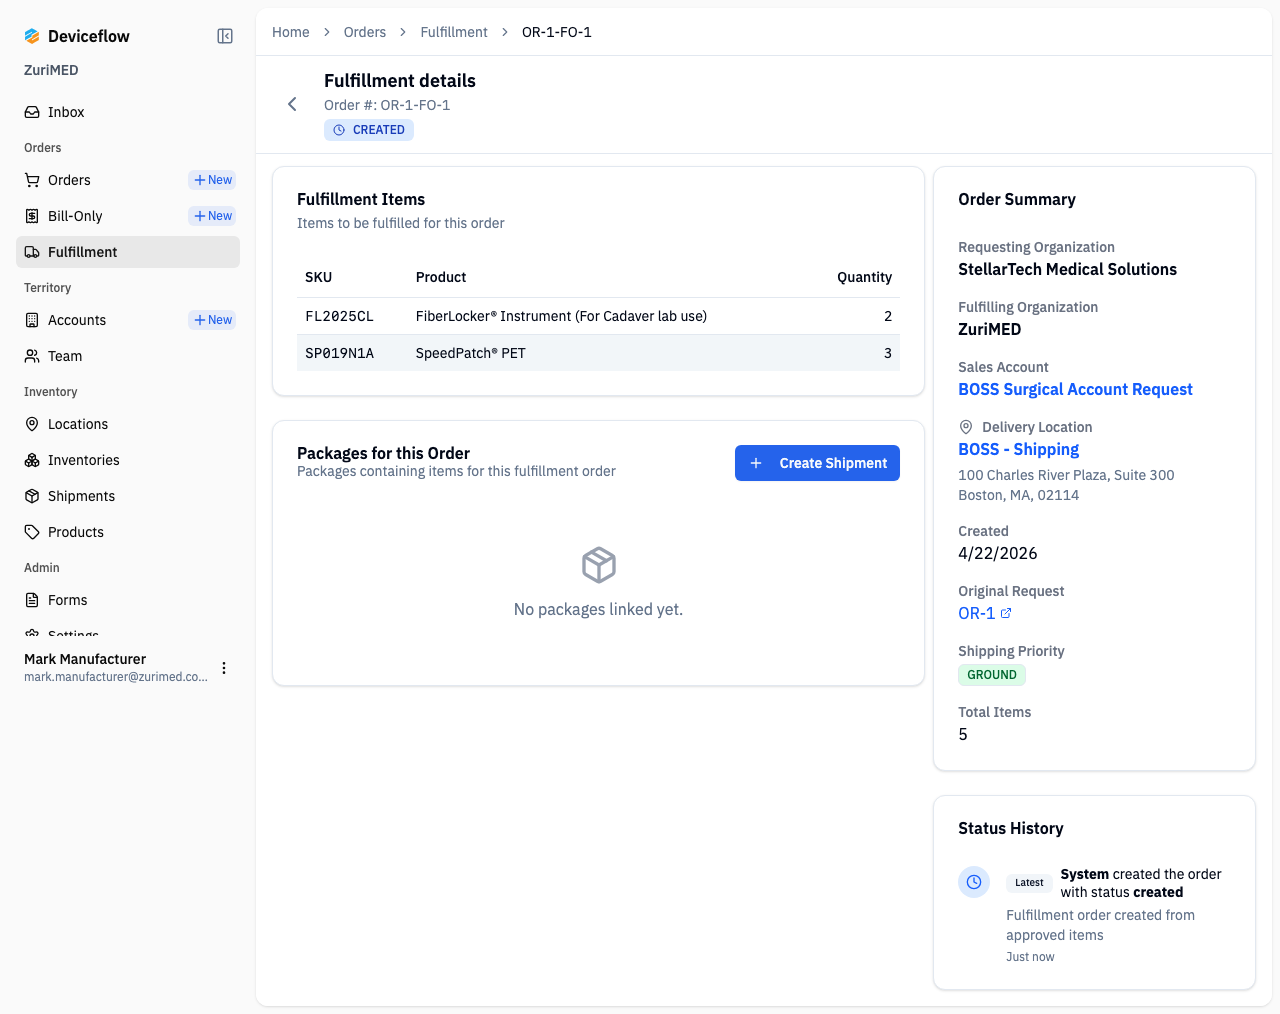Open OR-1 external link icon
Image resolution: width=1280 pixels, height=1014 pixels.
(1006, 613)
